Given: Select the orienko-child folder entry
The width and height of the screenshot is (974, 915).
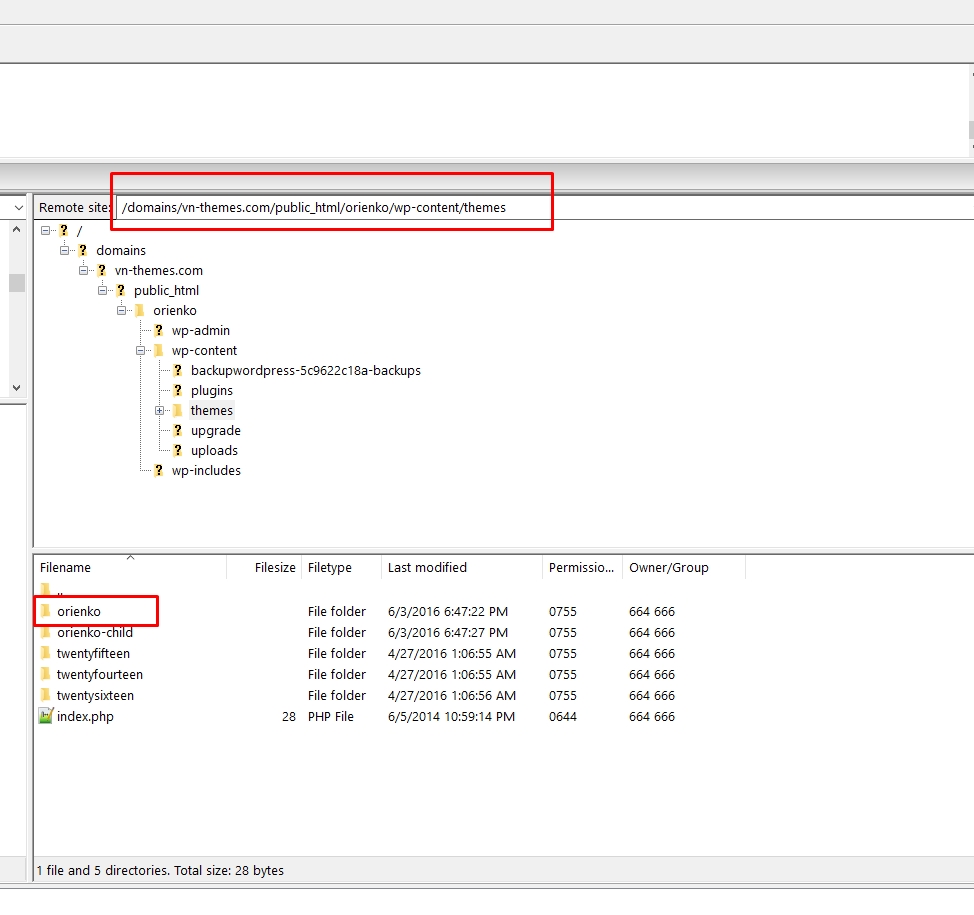Looking at the screenshot, I should pos(94,632).
